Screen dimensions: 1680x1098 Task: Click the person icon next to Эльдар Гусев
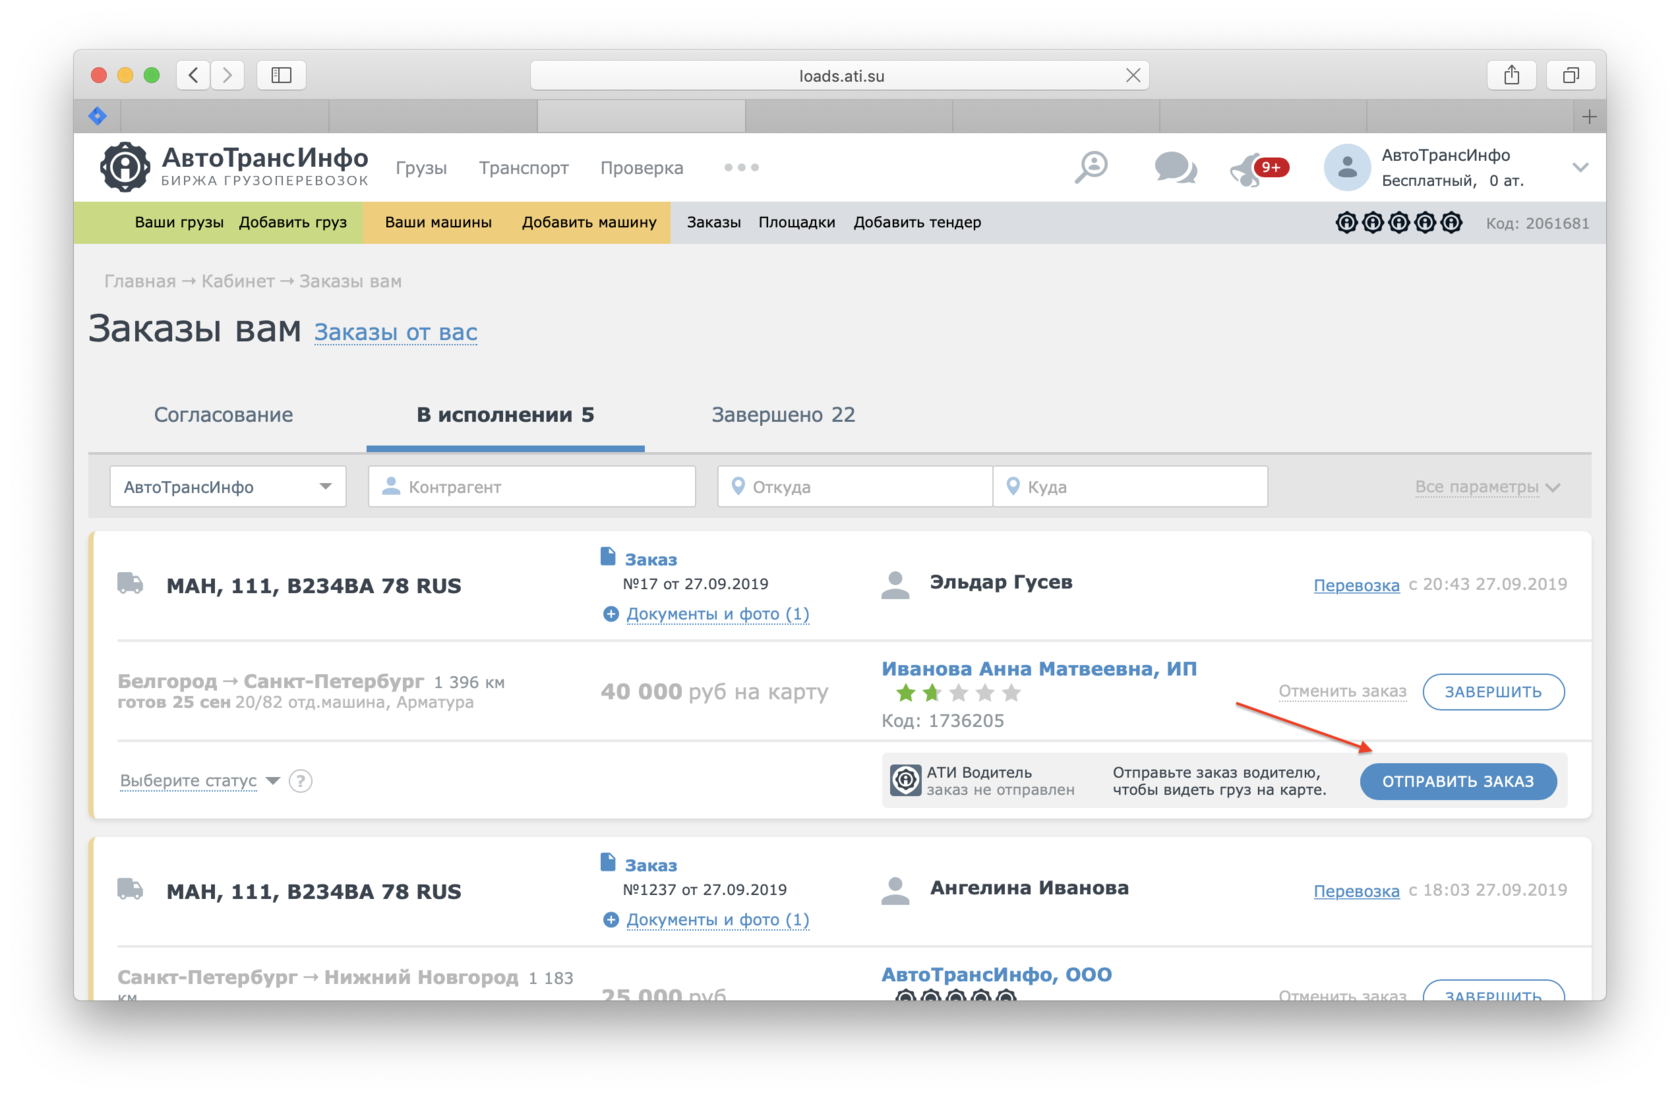point(896,585)
